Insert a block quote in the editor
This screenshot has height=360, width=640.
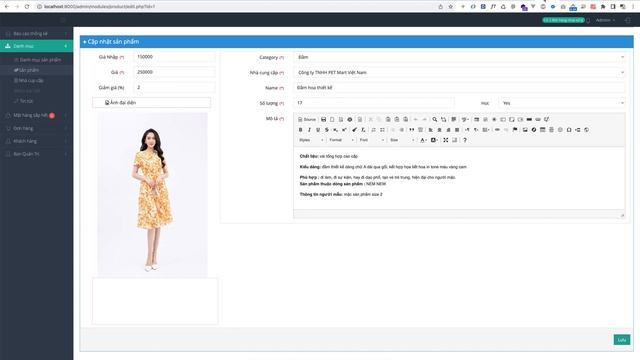pyautogui.click(x=411, y=130)
